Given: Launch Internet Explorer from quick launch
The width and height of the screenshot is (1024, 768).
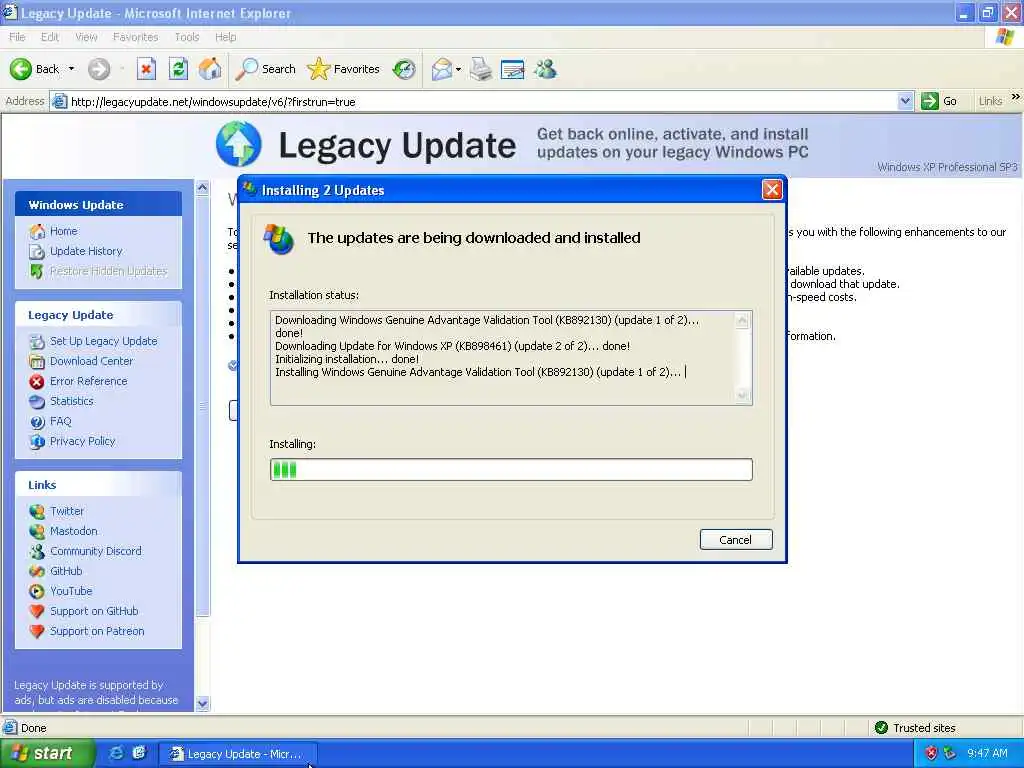Looking at the screenshot, I should click(x=117, y=753).
